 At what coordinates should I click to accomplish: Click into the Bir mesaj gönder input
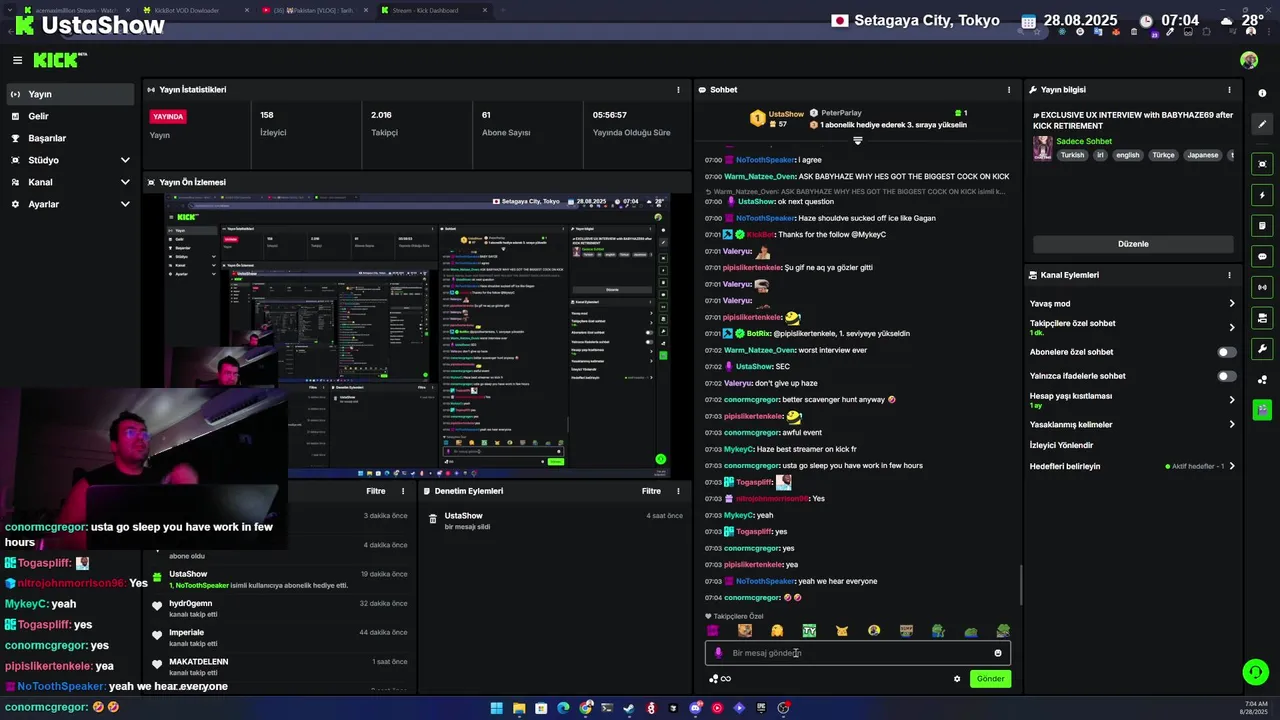point(858,653)
